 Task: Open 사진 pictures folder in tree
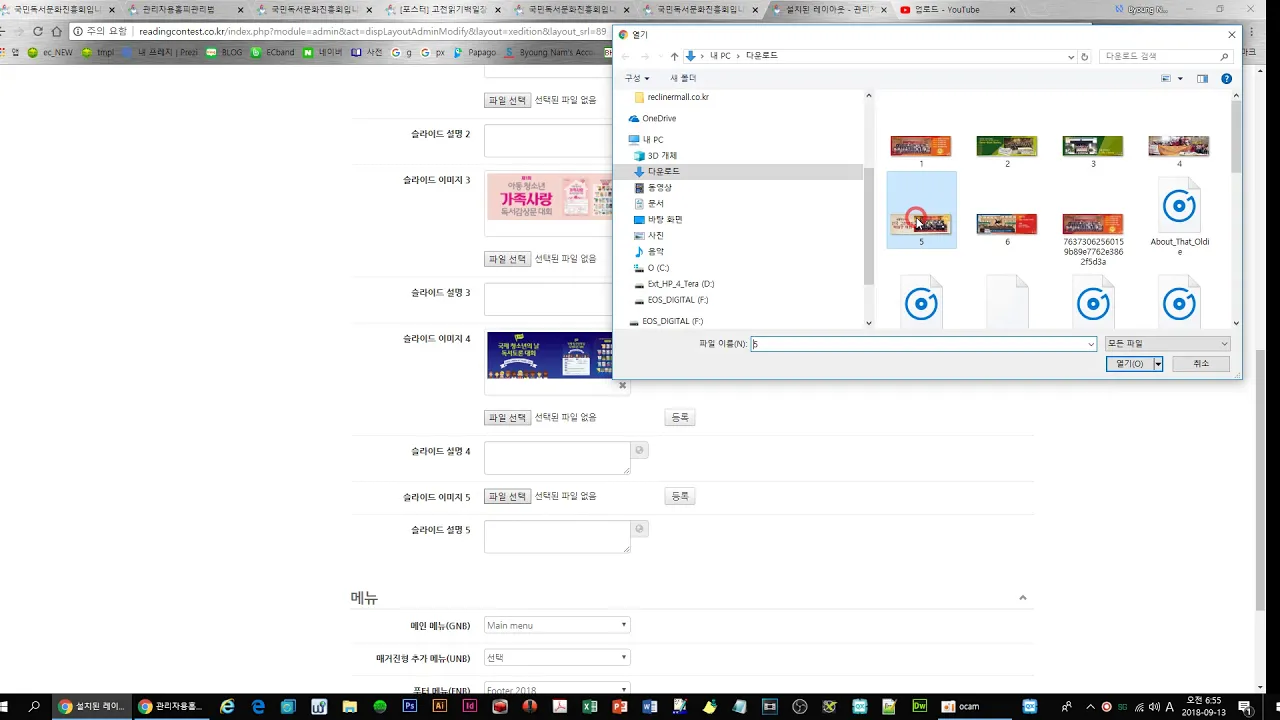tap(648, 235)
